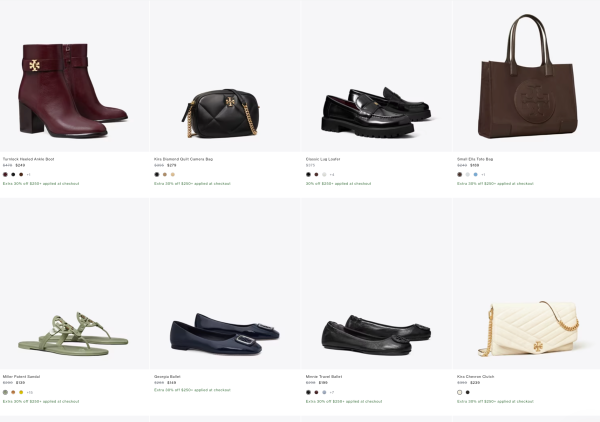Select black swatch for Turnlock Heeled Ankle Boot
This screenshot has width=600, height=422.
point(13,174)
